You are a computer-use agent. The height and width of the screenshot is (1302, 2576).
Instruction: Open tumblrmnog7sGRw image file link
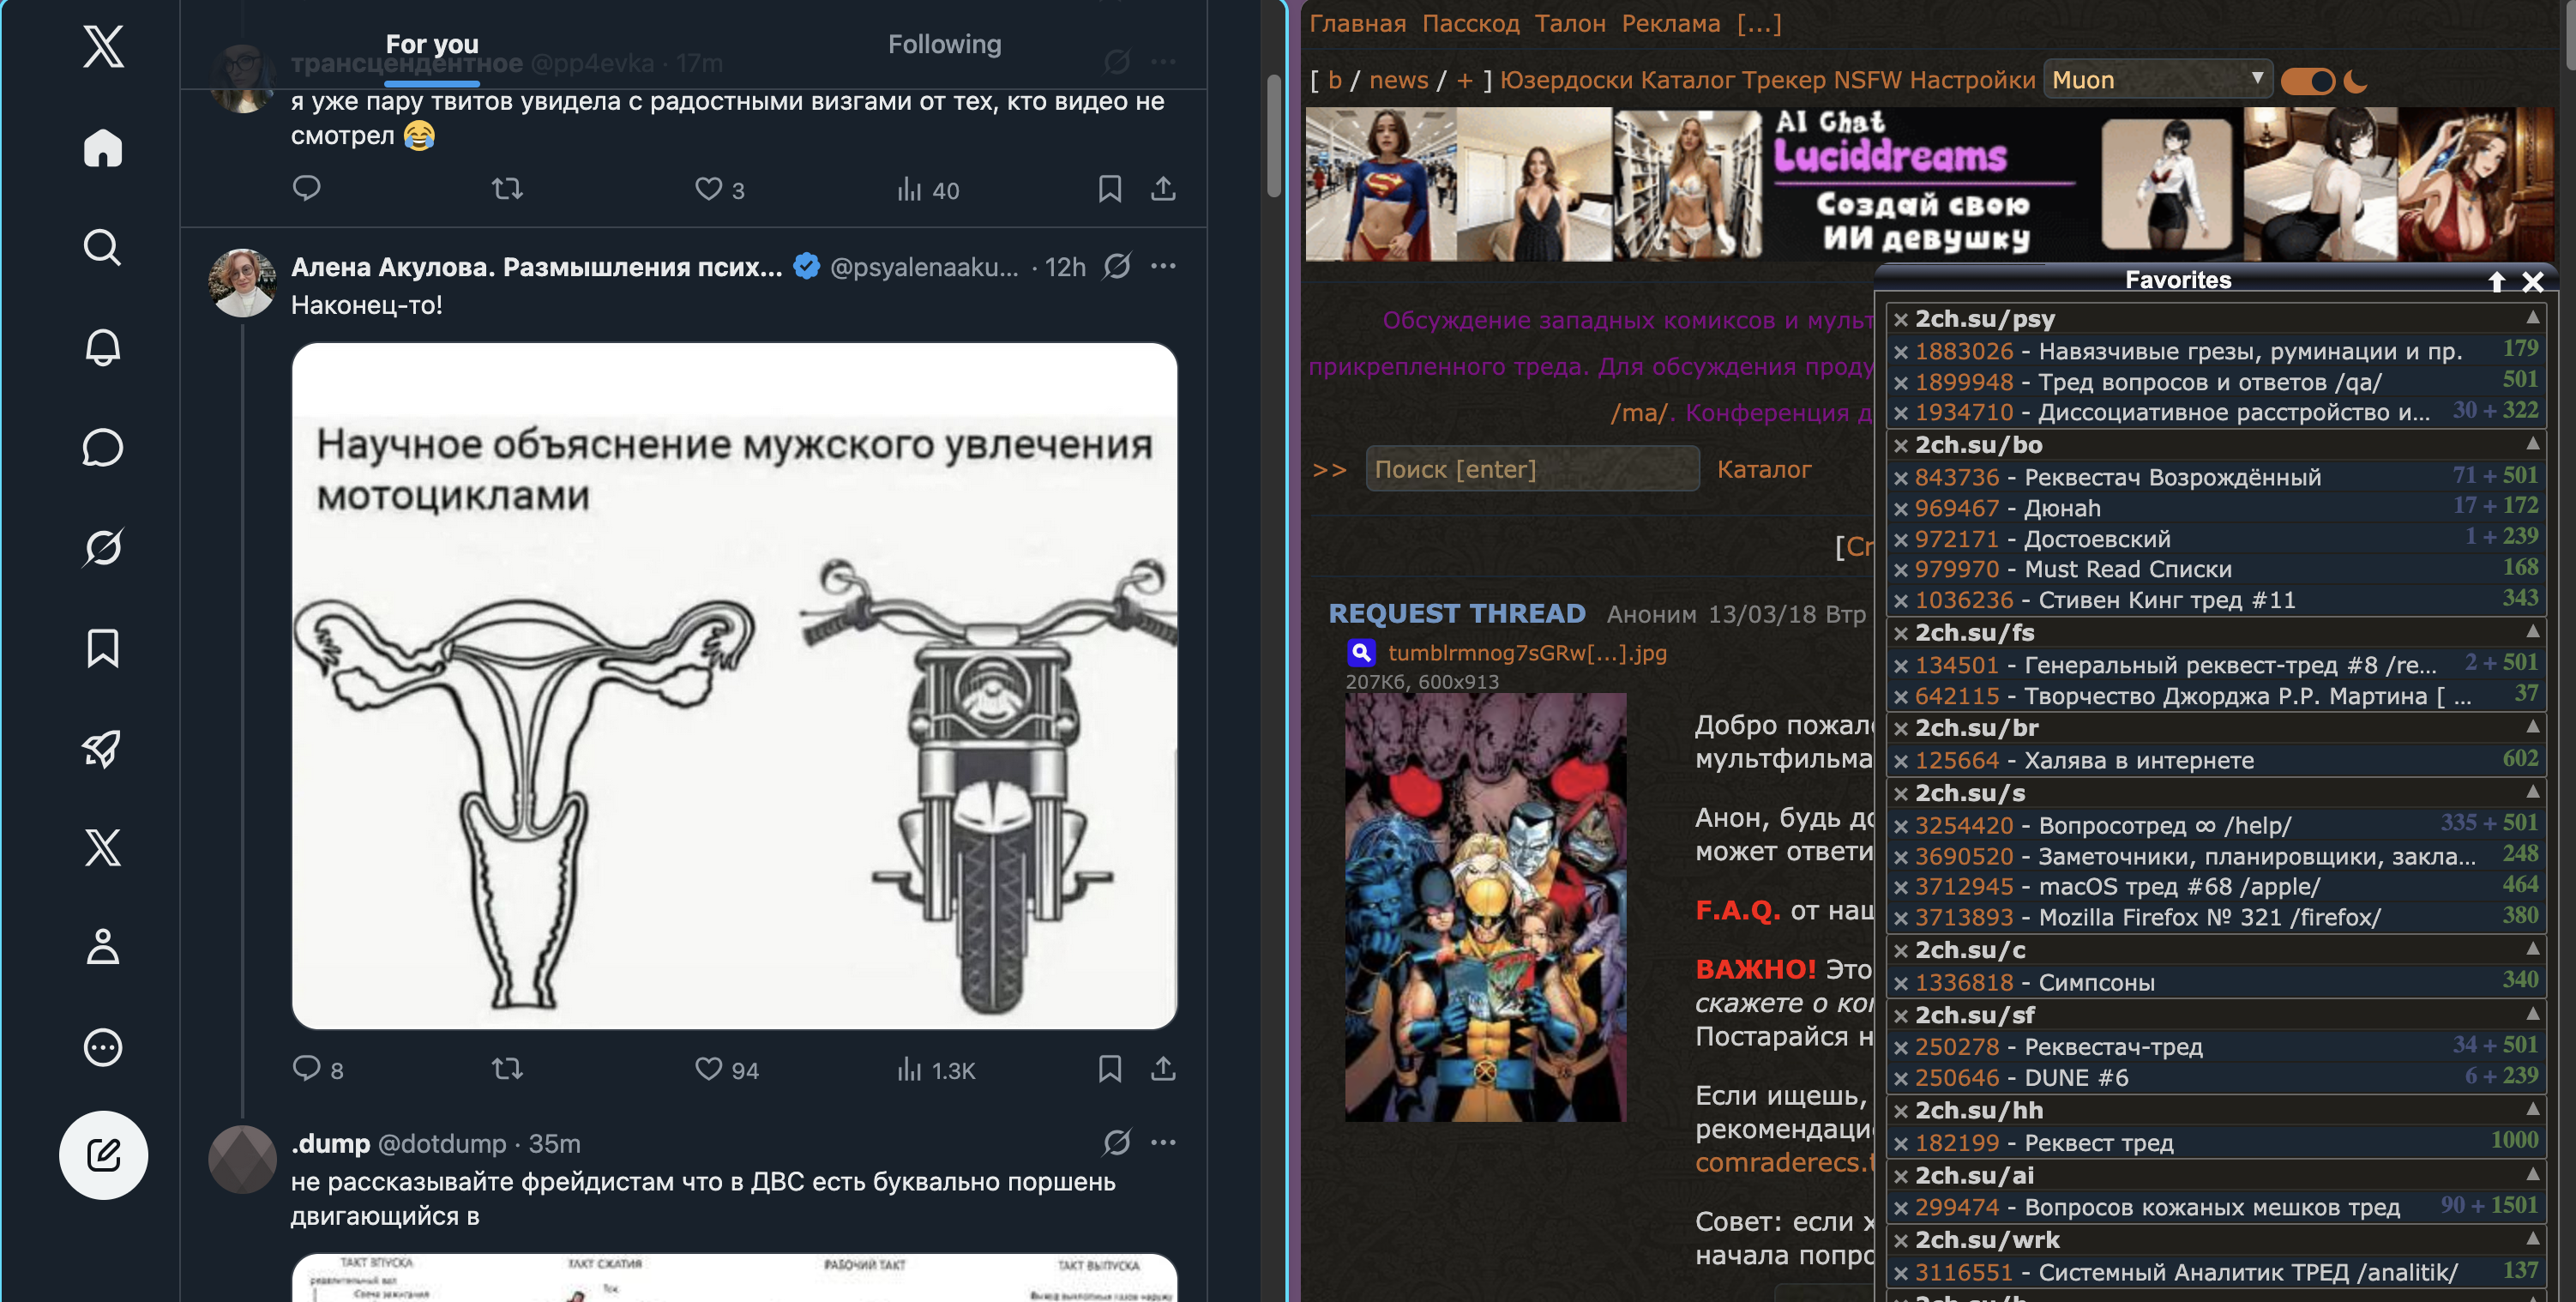coord(1527,652)
